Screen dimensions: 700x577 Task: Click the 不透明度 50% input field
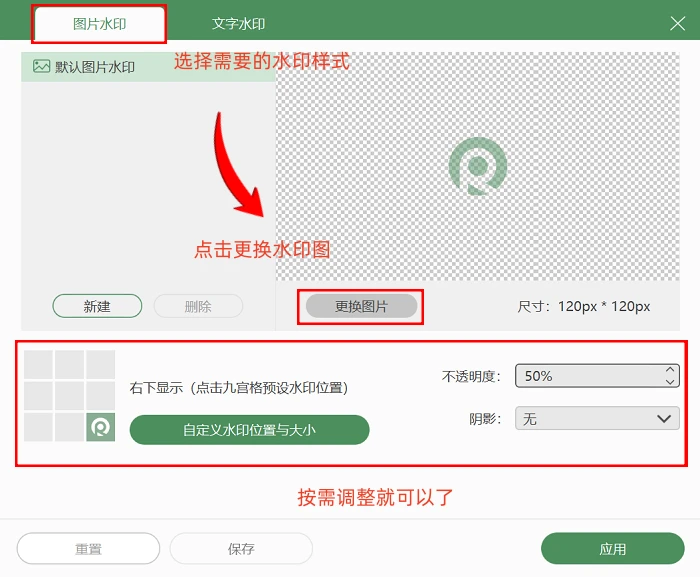585,376
